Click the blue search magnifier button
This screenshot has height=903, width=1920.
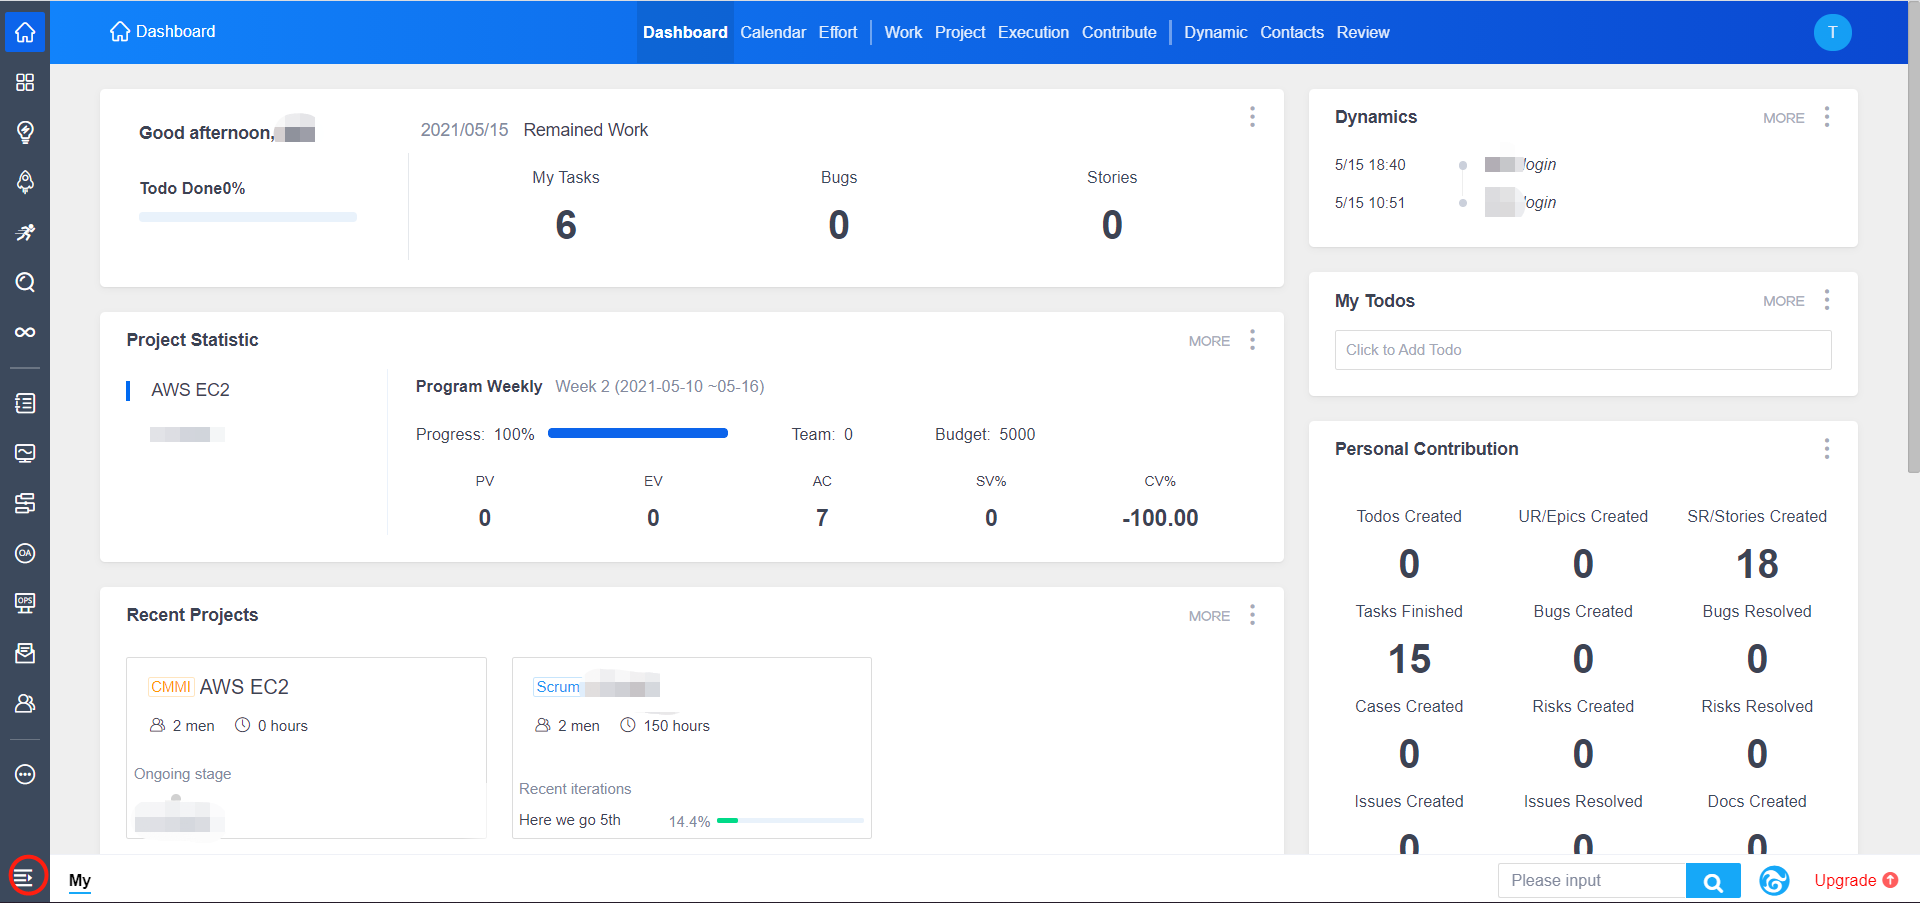(x=1712, y=881)
